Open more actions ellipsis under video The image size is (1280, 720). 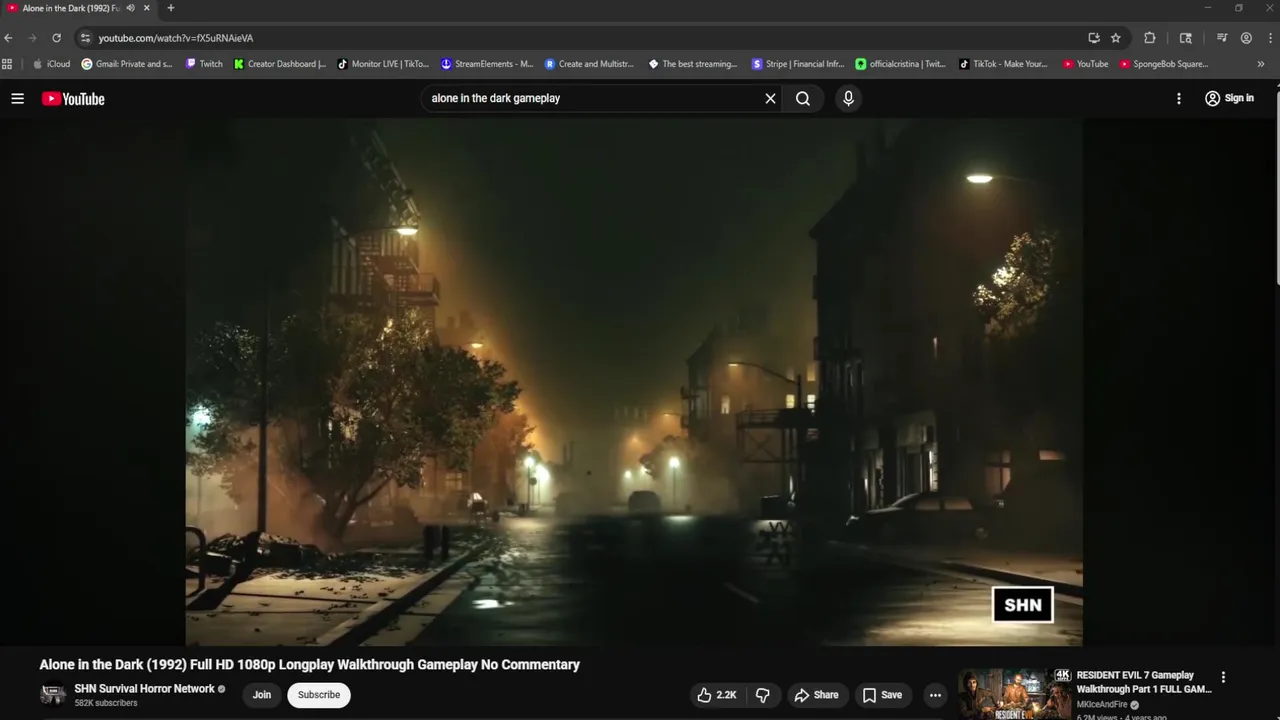pos(935,695)
